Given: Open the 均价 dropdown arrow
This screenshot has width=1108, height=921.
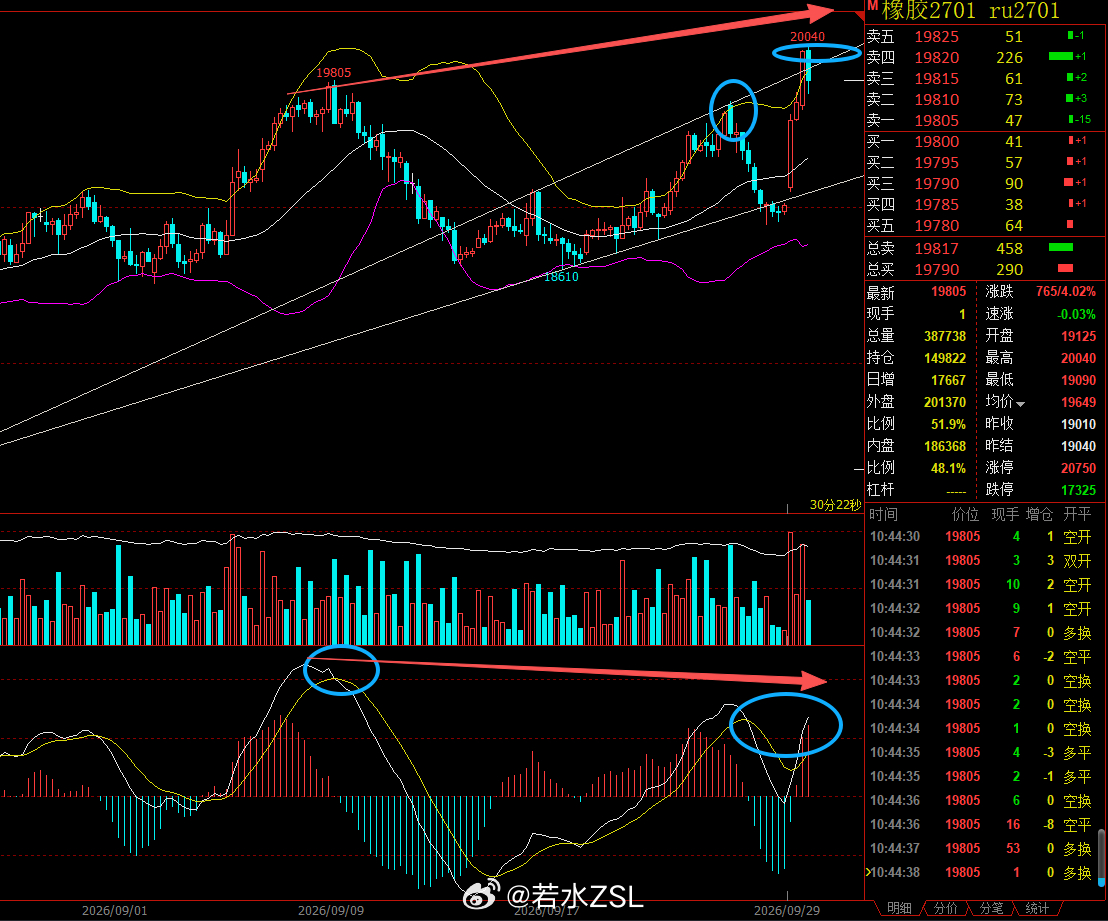Looking at the screenshot, I should tap(1020, 404).
